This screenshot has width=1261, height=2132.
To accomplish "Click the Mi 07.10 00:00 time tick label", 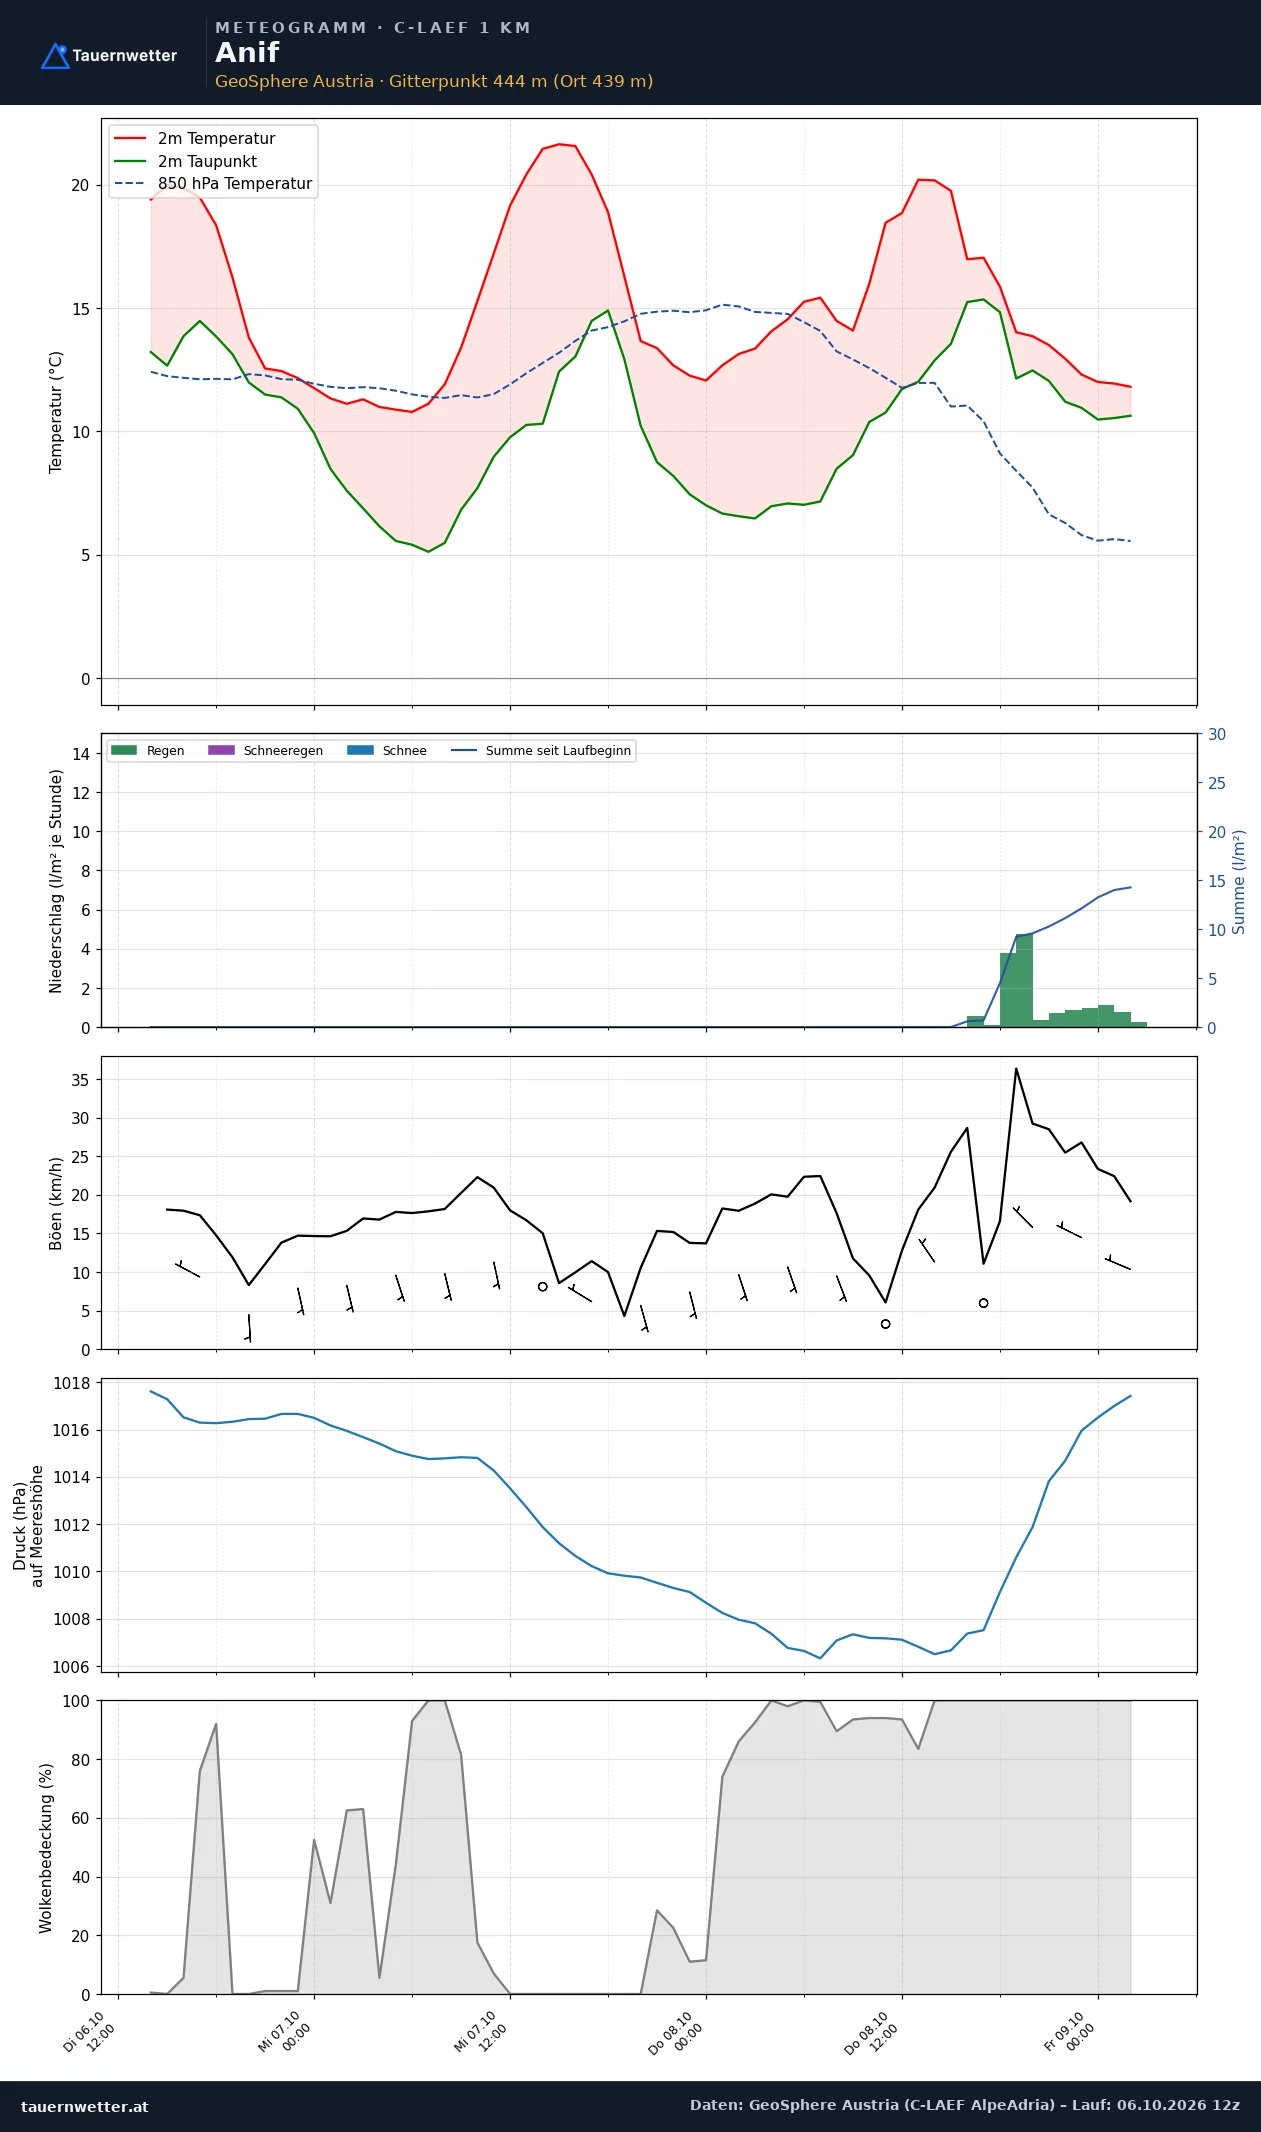I will coord(285,2032).
